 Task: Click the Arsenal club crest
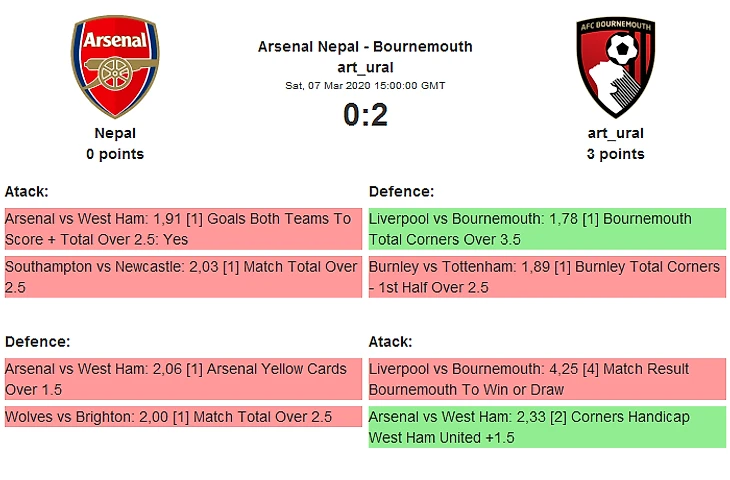coord(115,67)
